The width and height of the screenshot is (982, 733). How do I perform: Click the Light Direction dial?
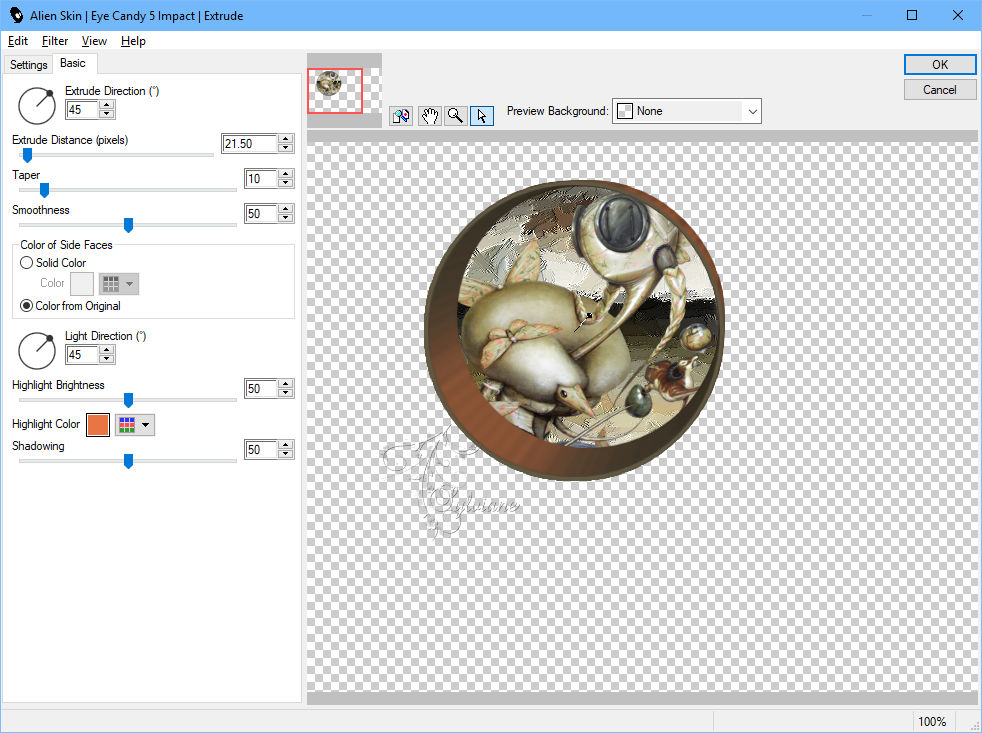click(x=36, y=351)
